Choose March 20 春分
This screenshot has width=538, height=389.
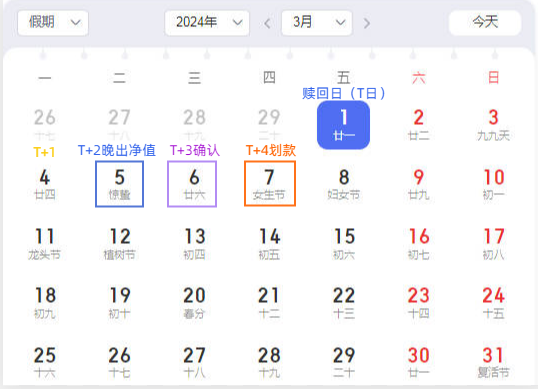[x=194, y=303]
